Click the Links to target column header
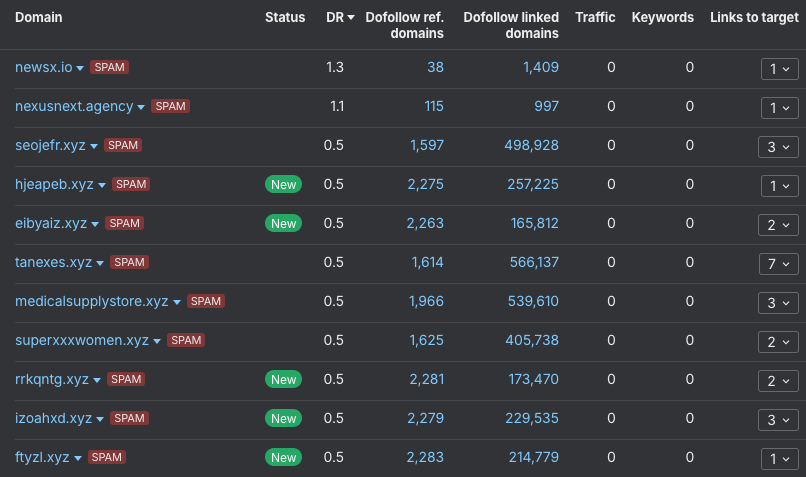The image size is (806, 477). click(x=754, y=17)
